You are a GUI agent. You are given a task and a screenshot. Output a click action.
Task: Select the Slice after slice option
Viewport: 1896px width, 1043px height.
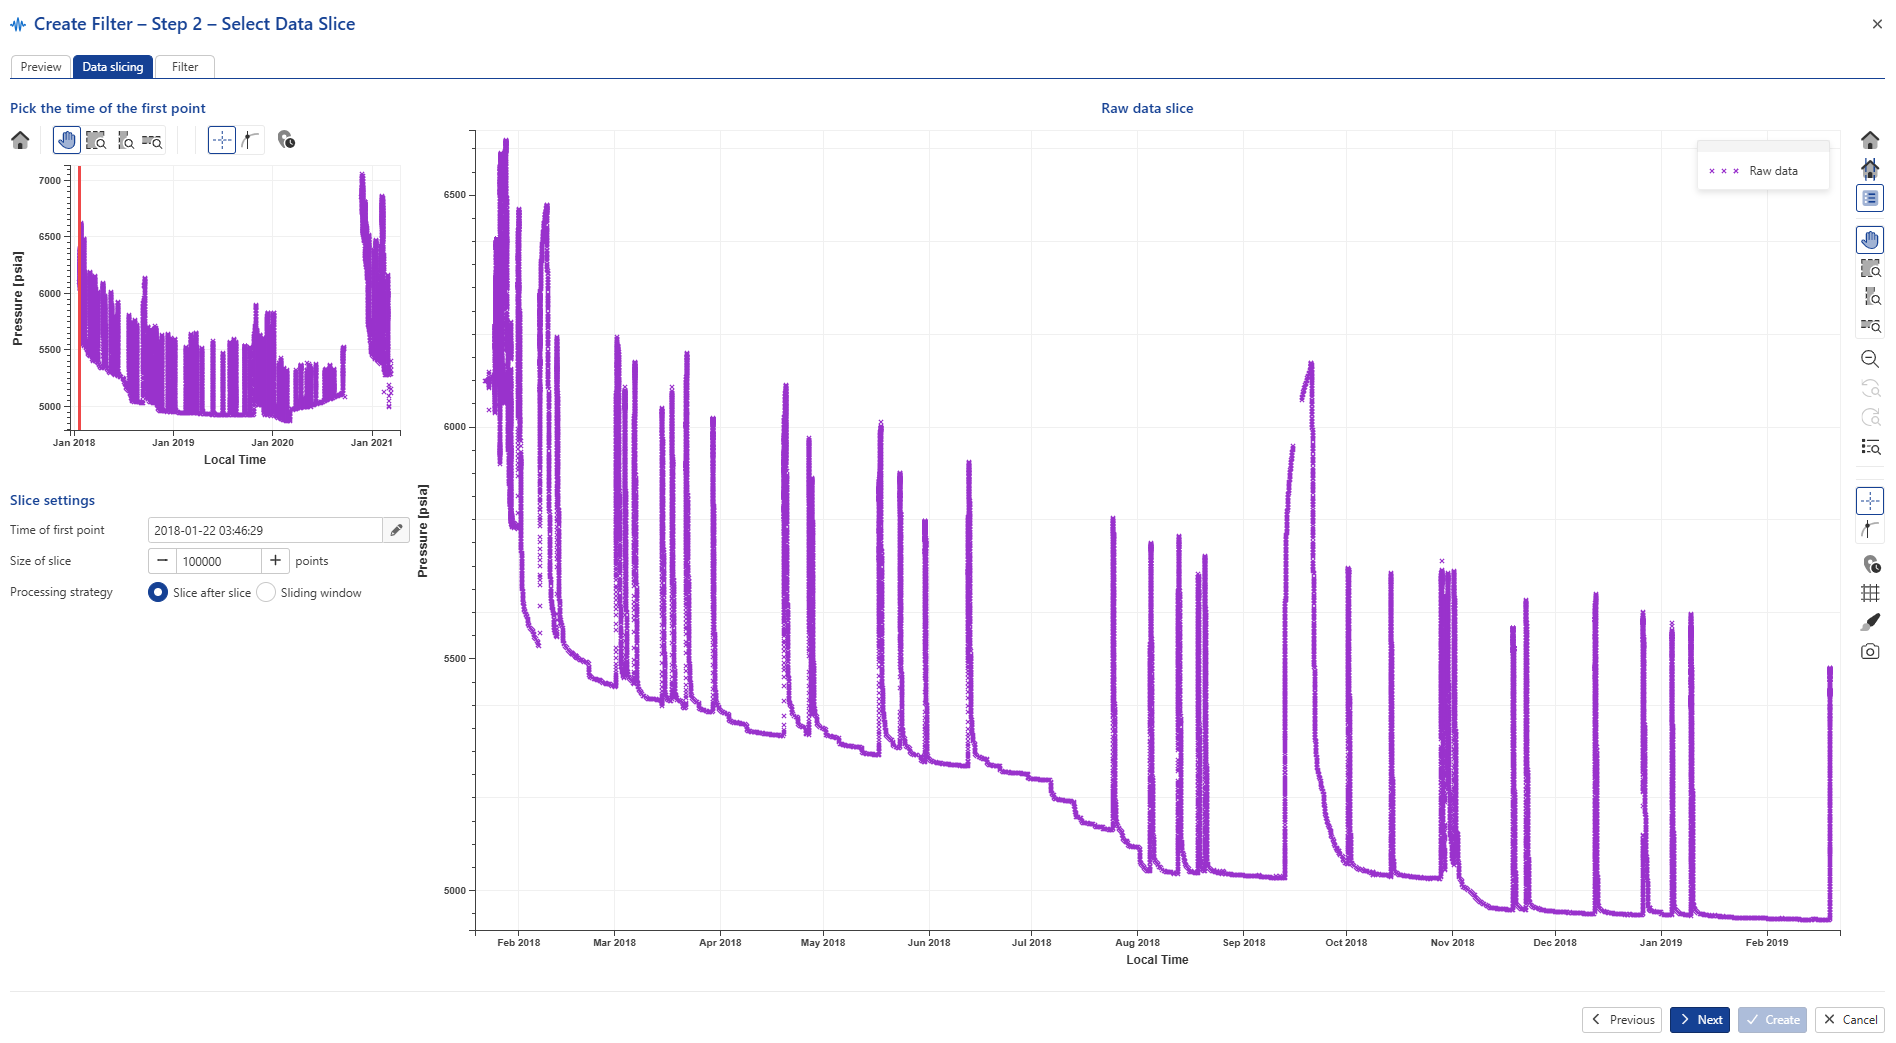(x=158, y=593)
